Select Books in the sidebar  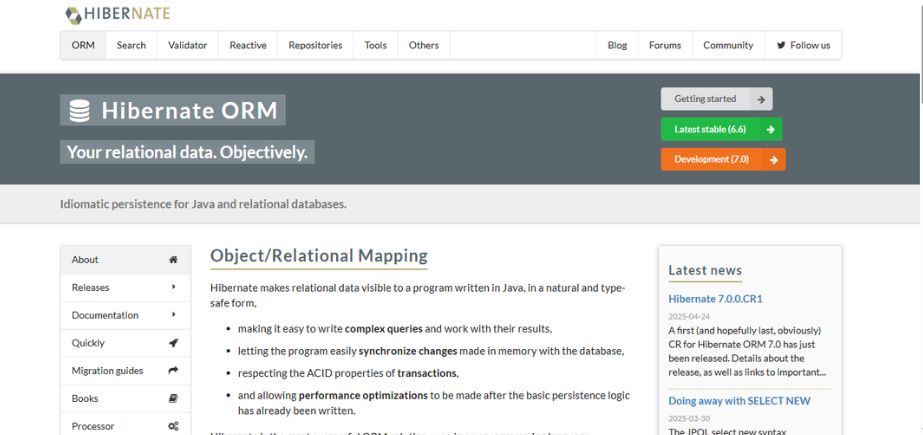point(125,399)
